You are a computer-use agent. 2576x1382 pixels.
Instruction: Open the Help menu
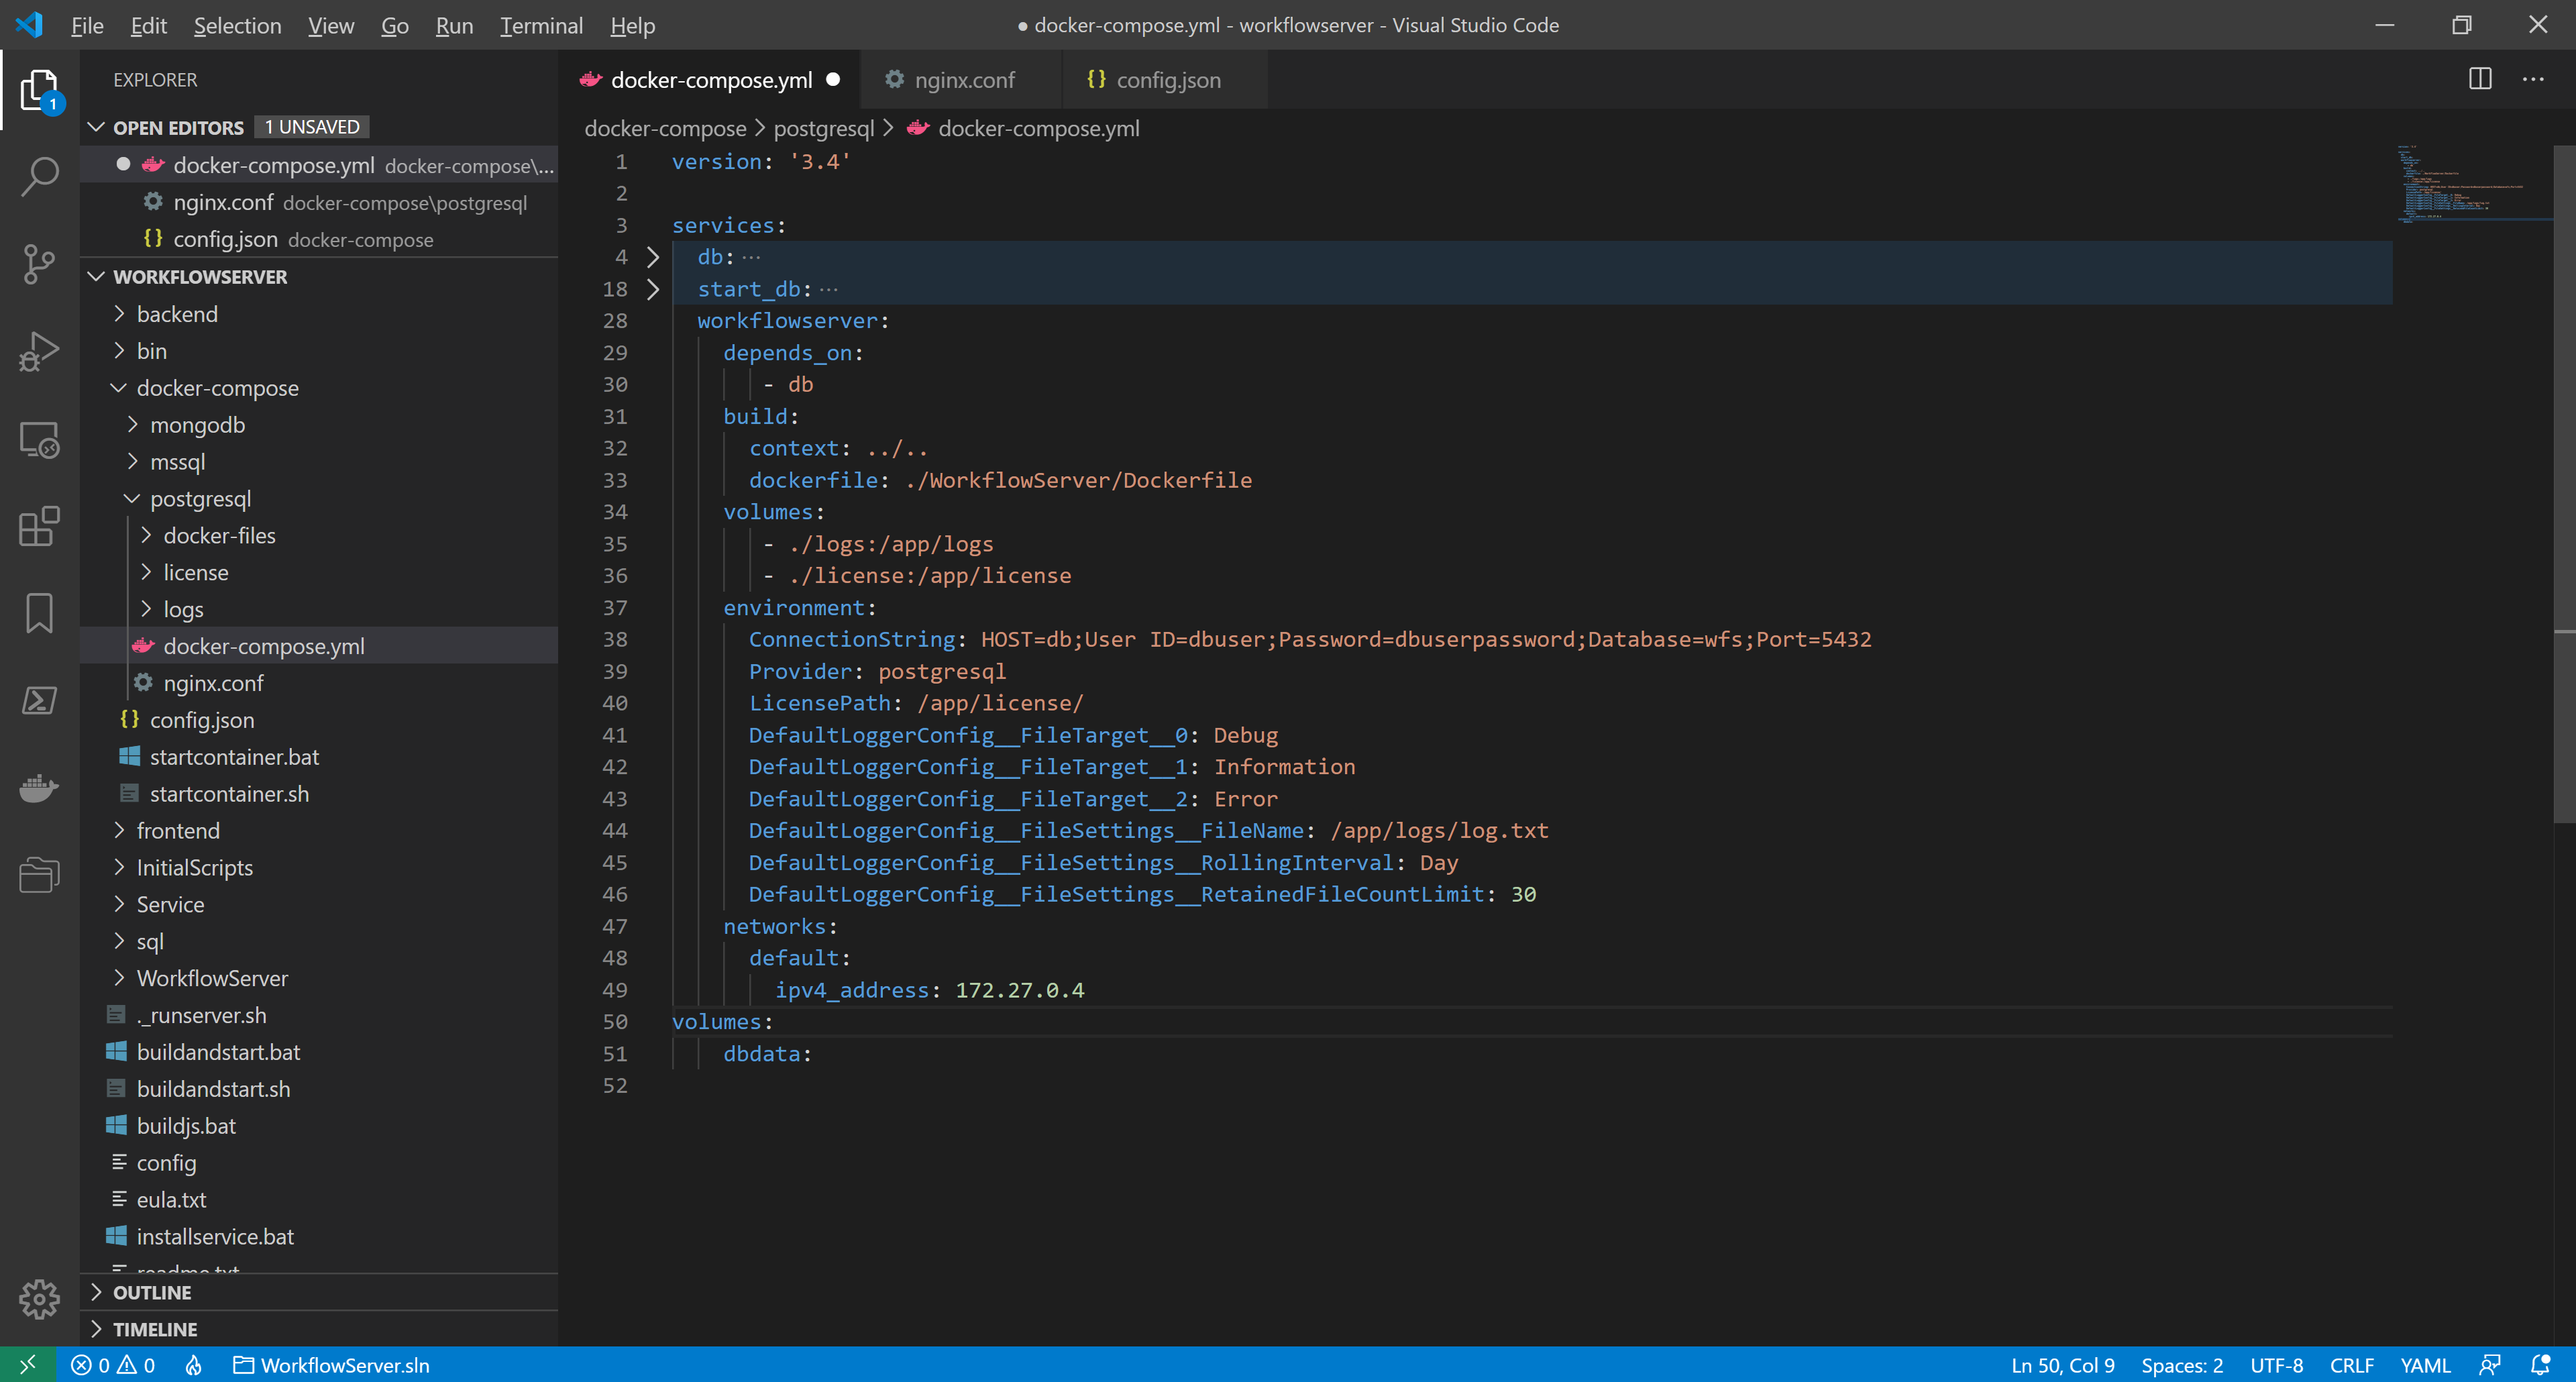coord(632,25)
